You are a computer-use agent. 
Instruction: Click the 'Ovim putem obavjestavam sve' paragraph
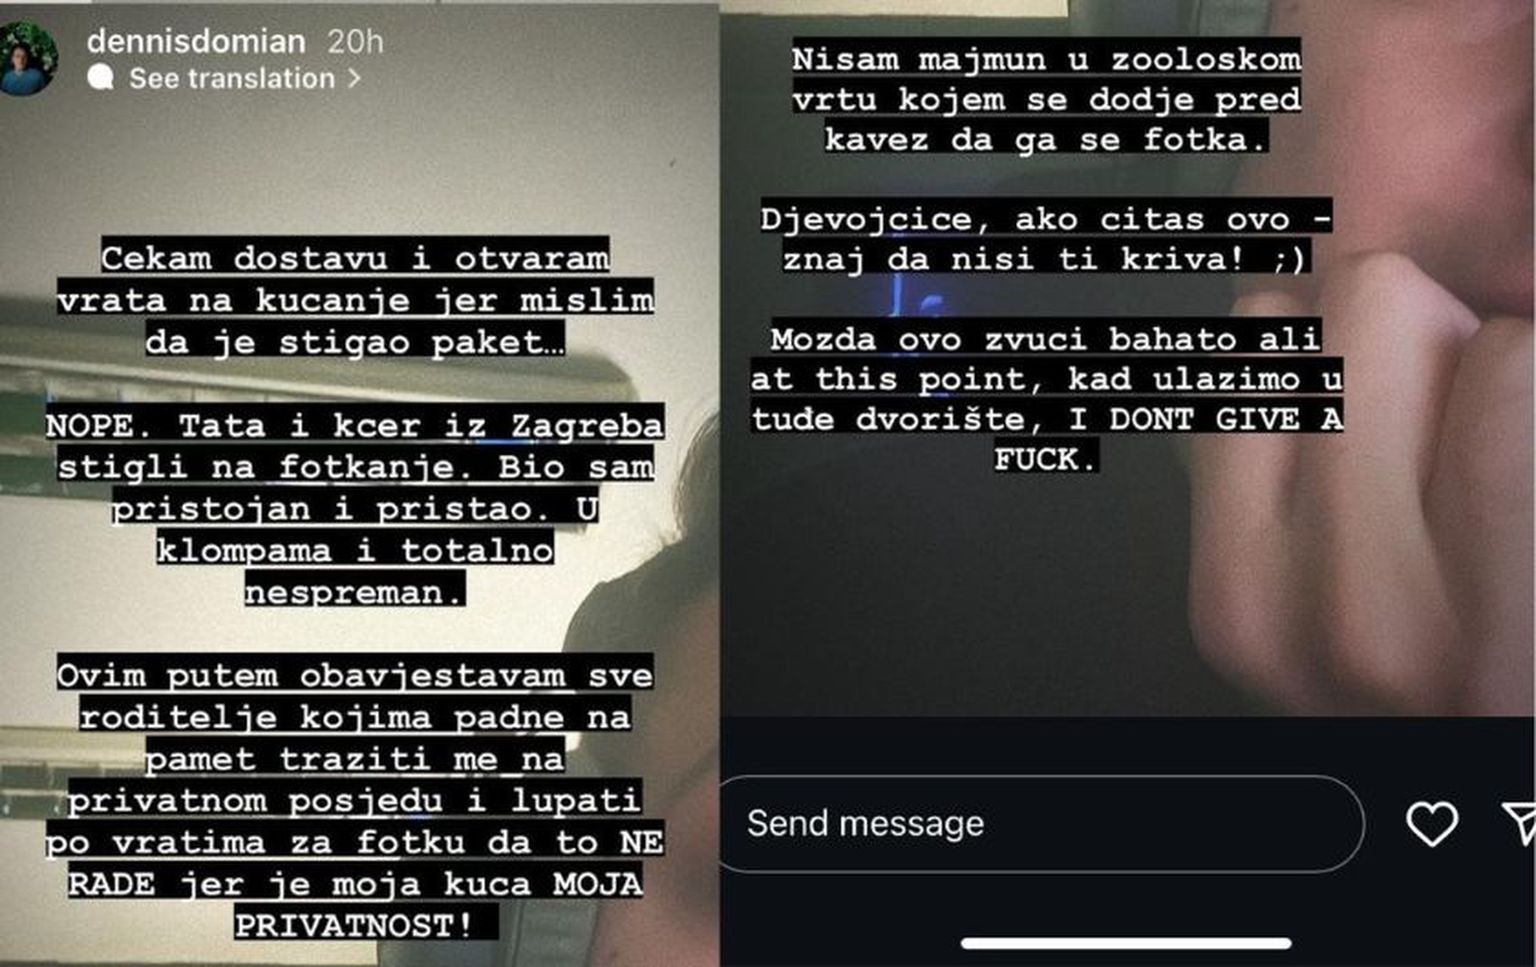tap(355, 800)
